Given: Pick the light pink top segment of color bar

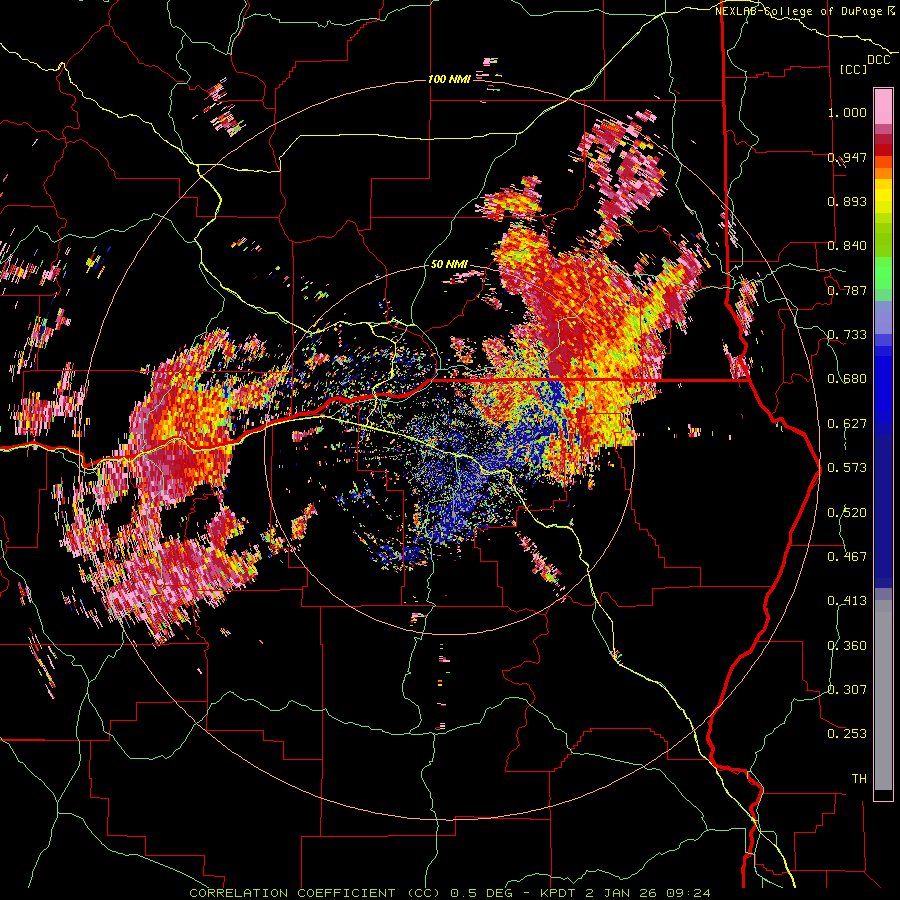Looking at the screenshot, I should pyautogui.click(x=883, y=107).
